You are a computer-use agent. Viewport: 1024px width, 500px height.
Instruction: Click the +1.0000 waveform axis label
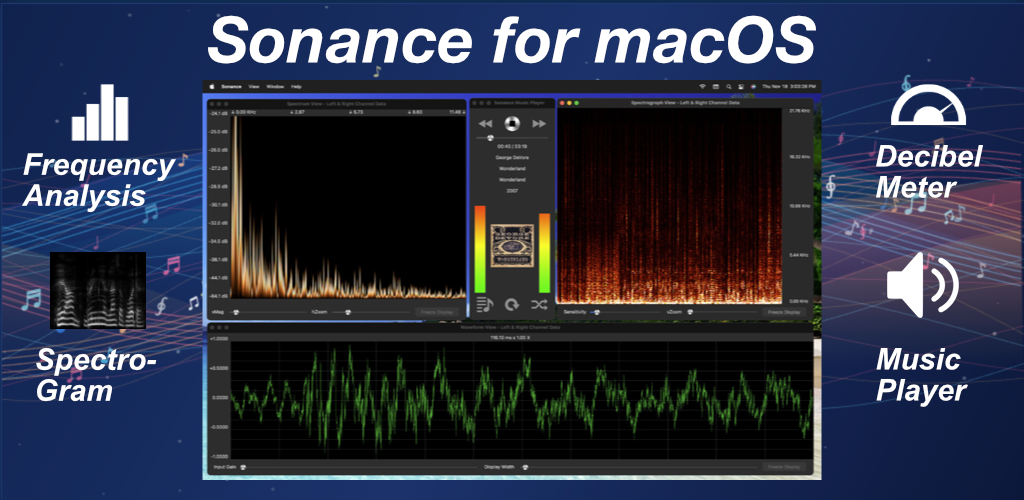[219, 339]
